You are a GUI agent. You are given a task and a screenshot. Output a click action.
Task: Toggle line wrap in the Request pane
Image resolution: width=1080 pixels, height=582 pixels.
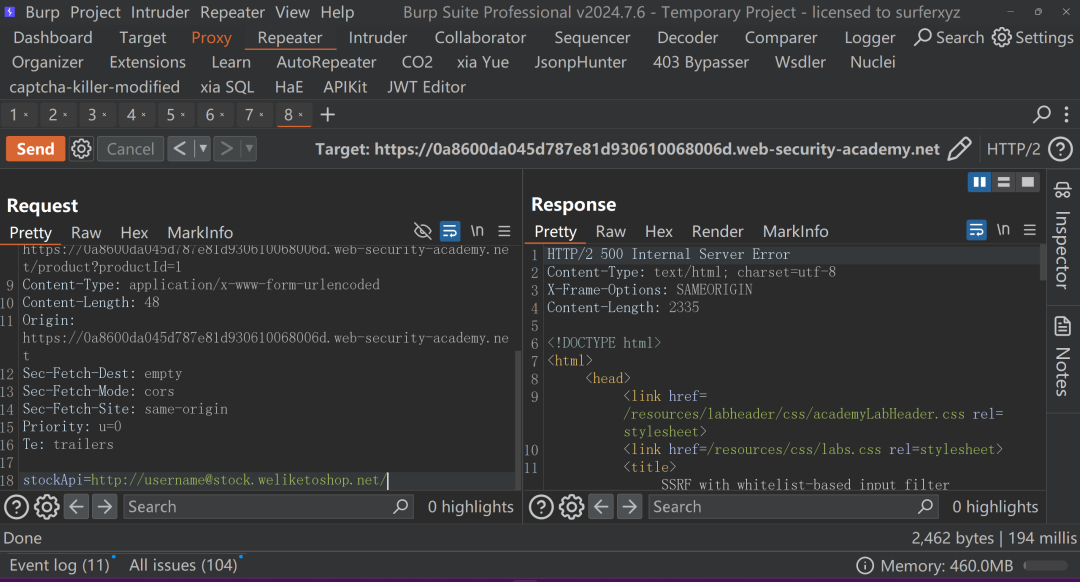coord(450,231)
